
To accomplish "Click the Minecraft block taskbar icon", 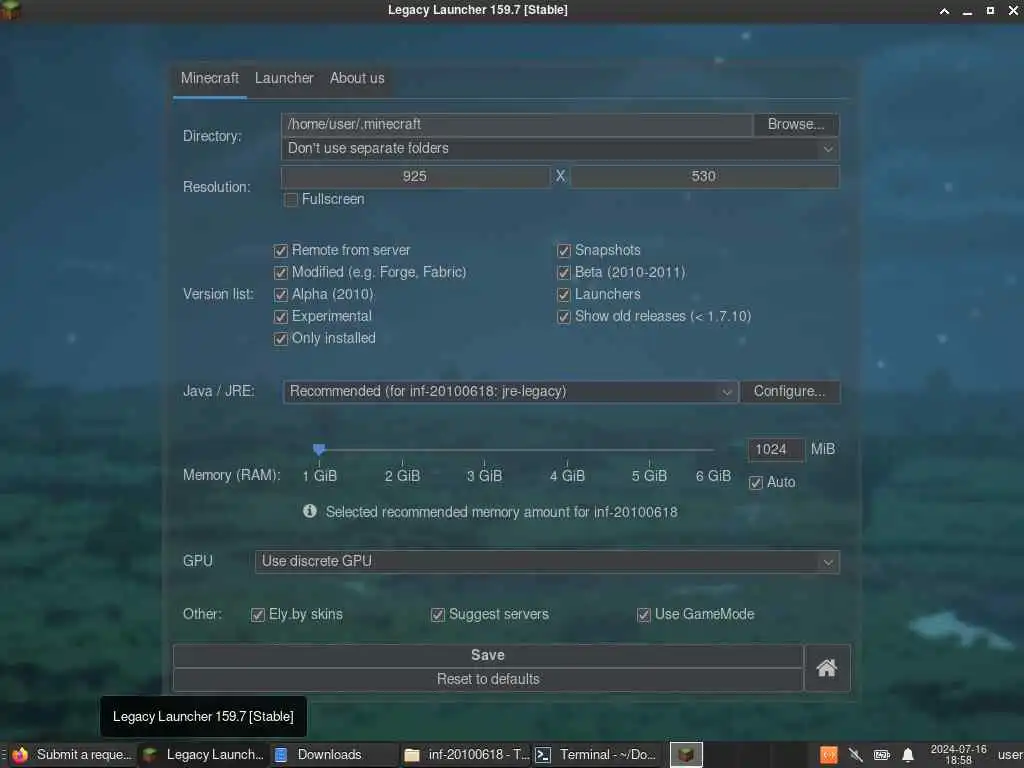I will [x=686, y=755].
